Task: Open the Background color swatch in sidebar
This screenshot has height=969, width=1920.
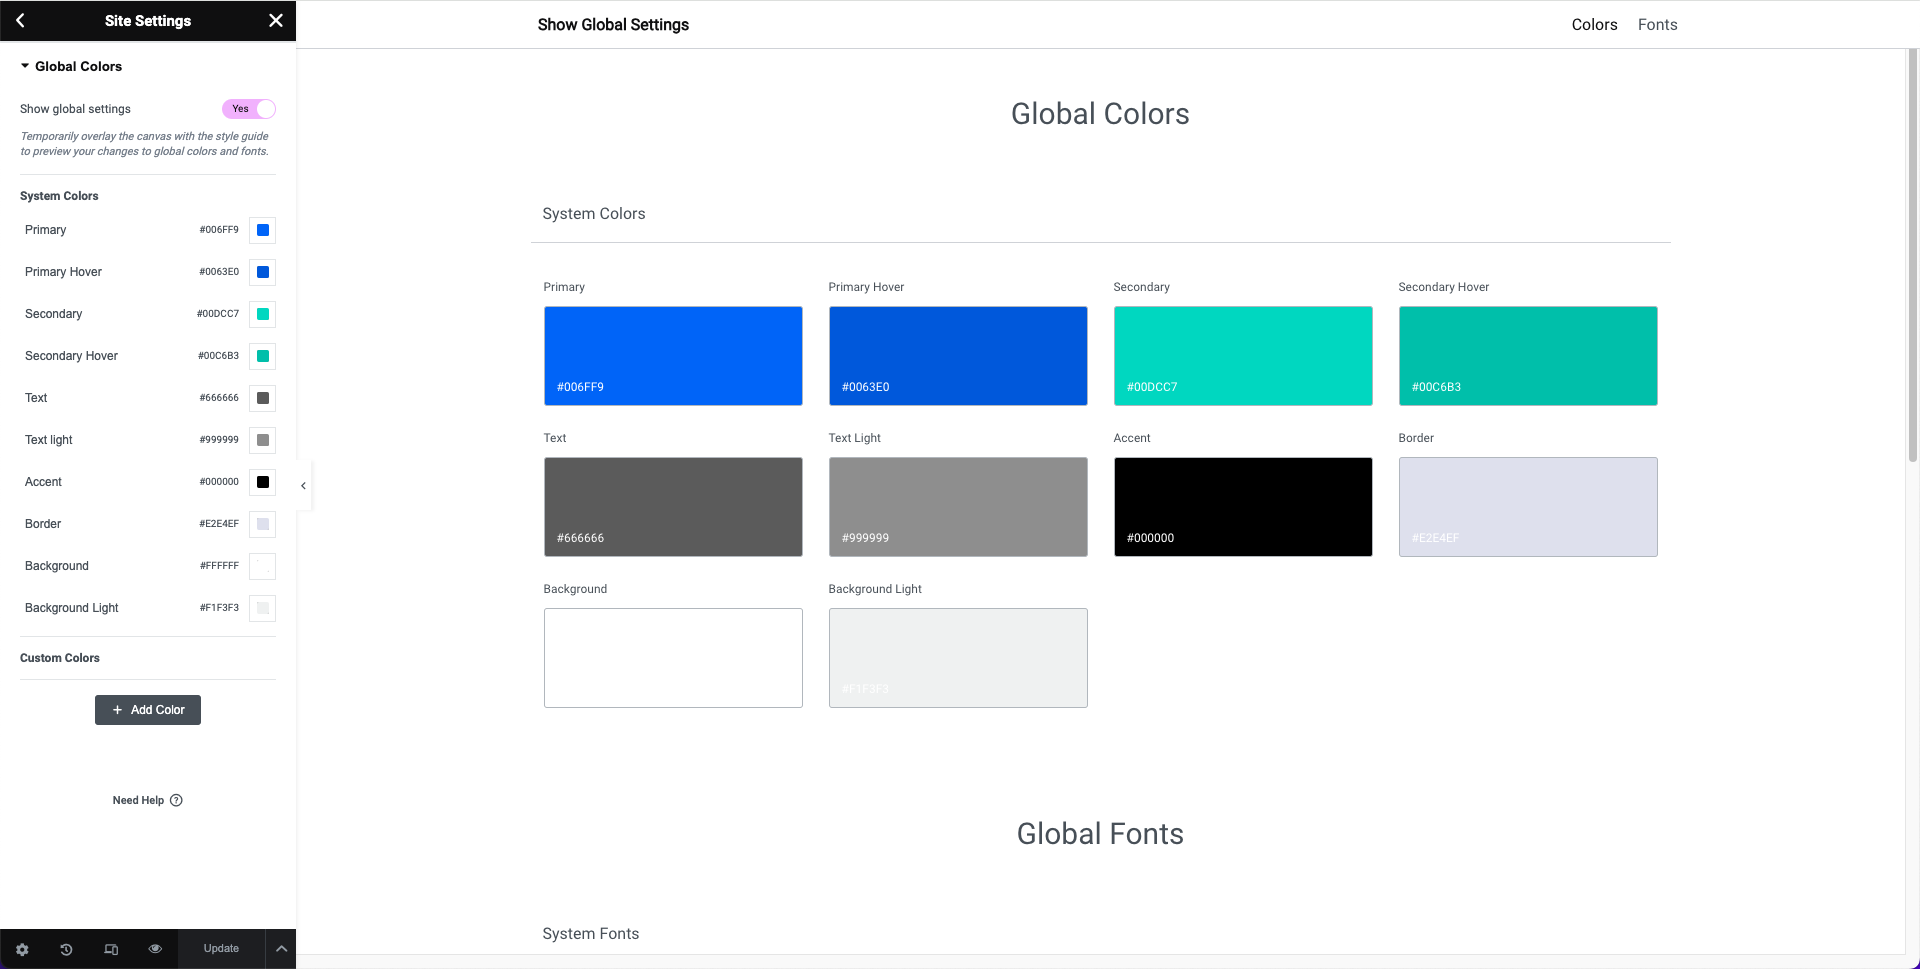Action: 263,566
